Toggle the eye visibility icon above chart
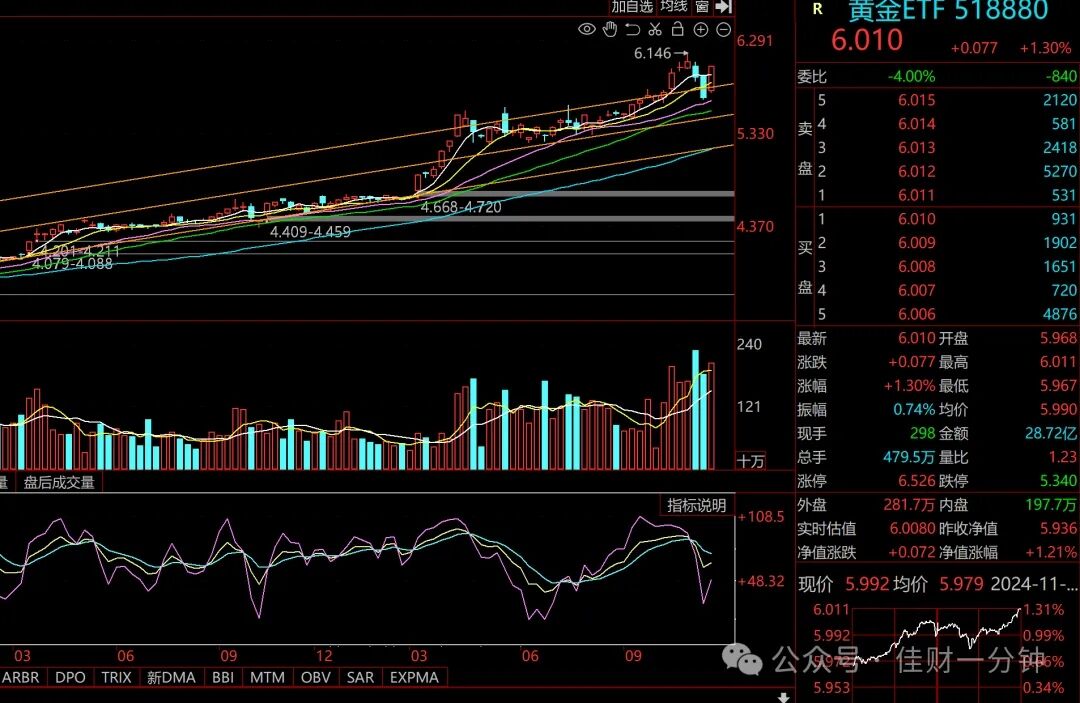The height and width of the screenshot is (703, 1080). 586,29
